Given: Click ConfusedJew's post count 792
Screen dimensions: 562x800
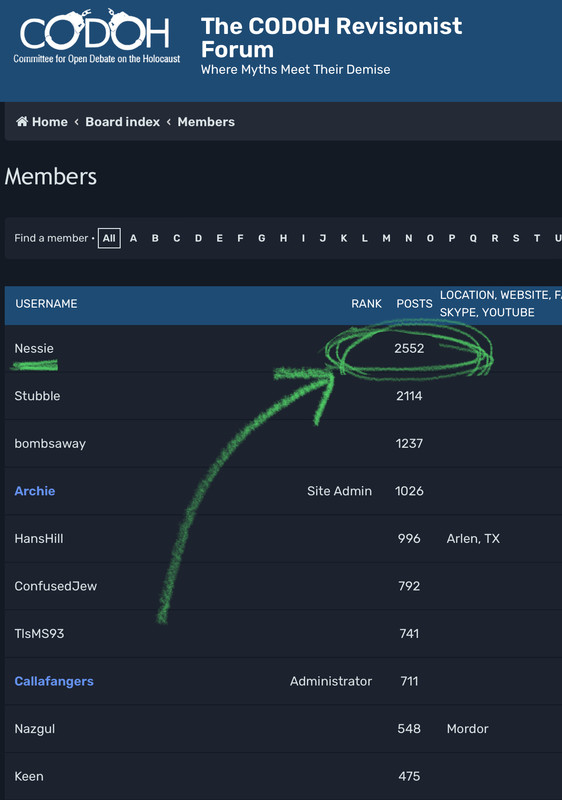Looking at the screenshot, I should tap(409, 586).
